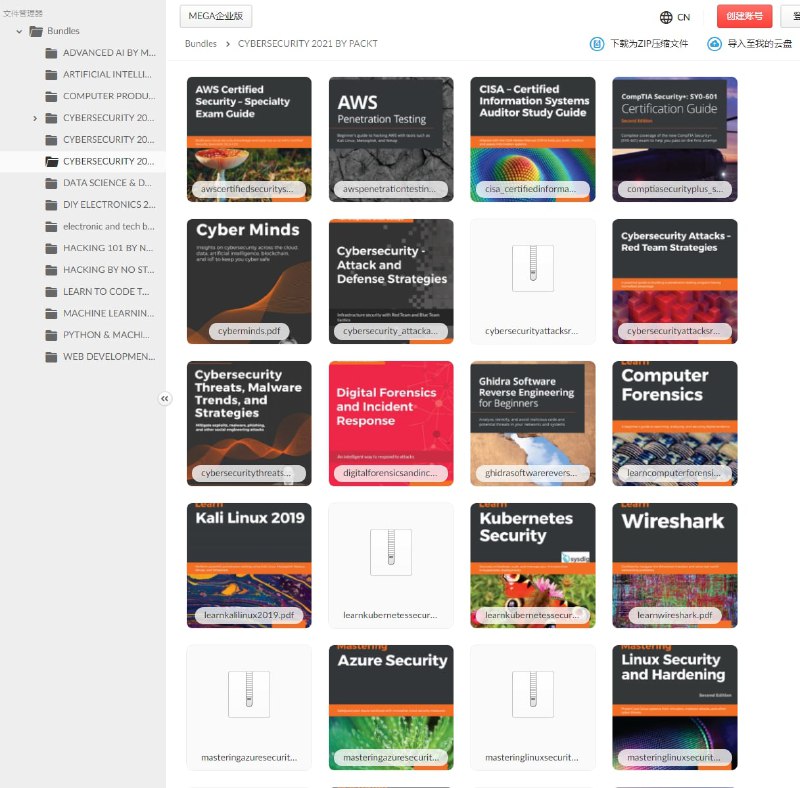This screenshot has width=800, height=788.
Task: Collapse the Bundles tree node chevron
Action: 19,31
